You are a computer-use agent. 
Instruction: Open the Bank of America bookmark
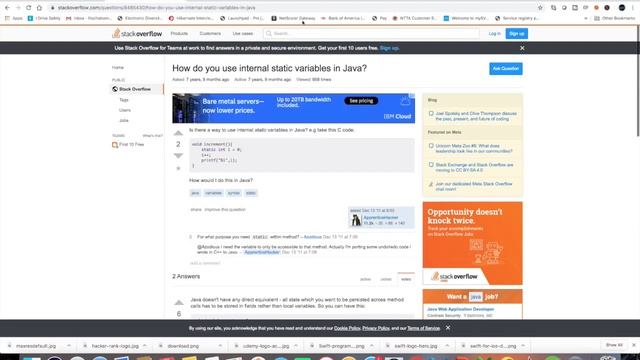tap(342, 18)
